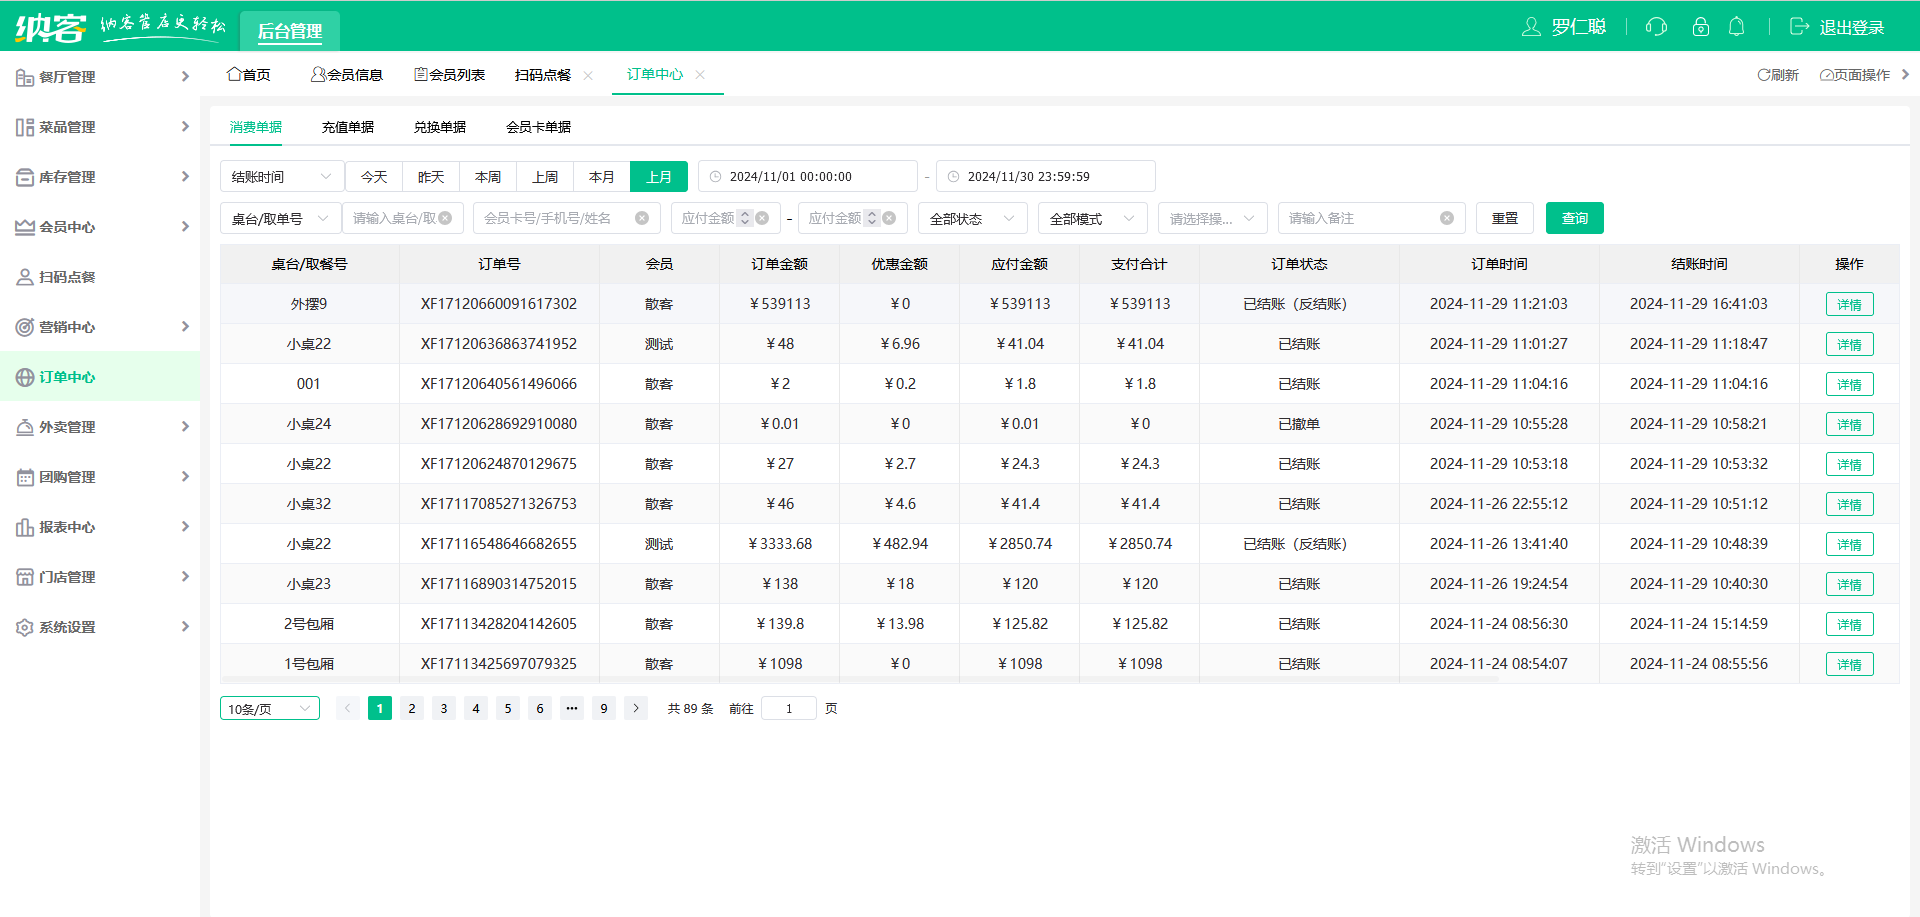Open the 10条/页 page size dropdown

pyautogui.click(x=269, y=709)
